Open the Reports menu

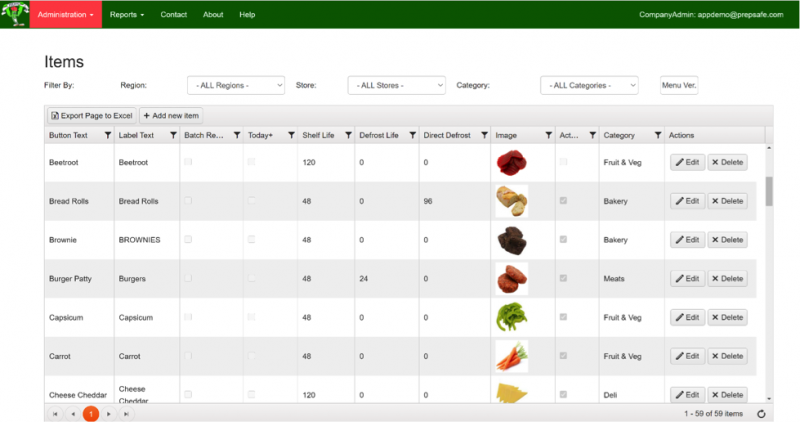[x=127, y=15]
